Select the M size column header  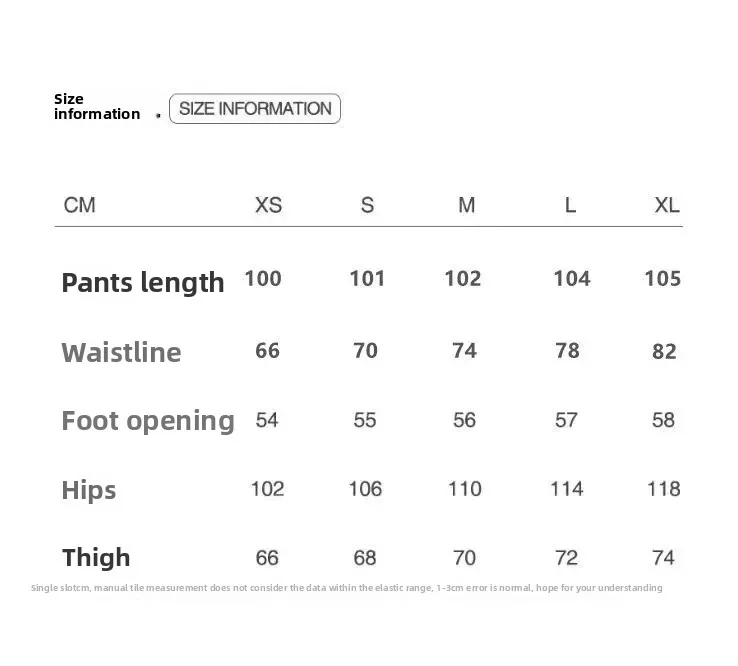466,205
